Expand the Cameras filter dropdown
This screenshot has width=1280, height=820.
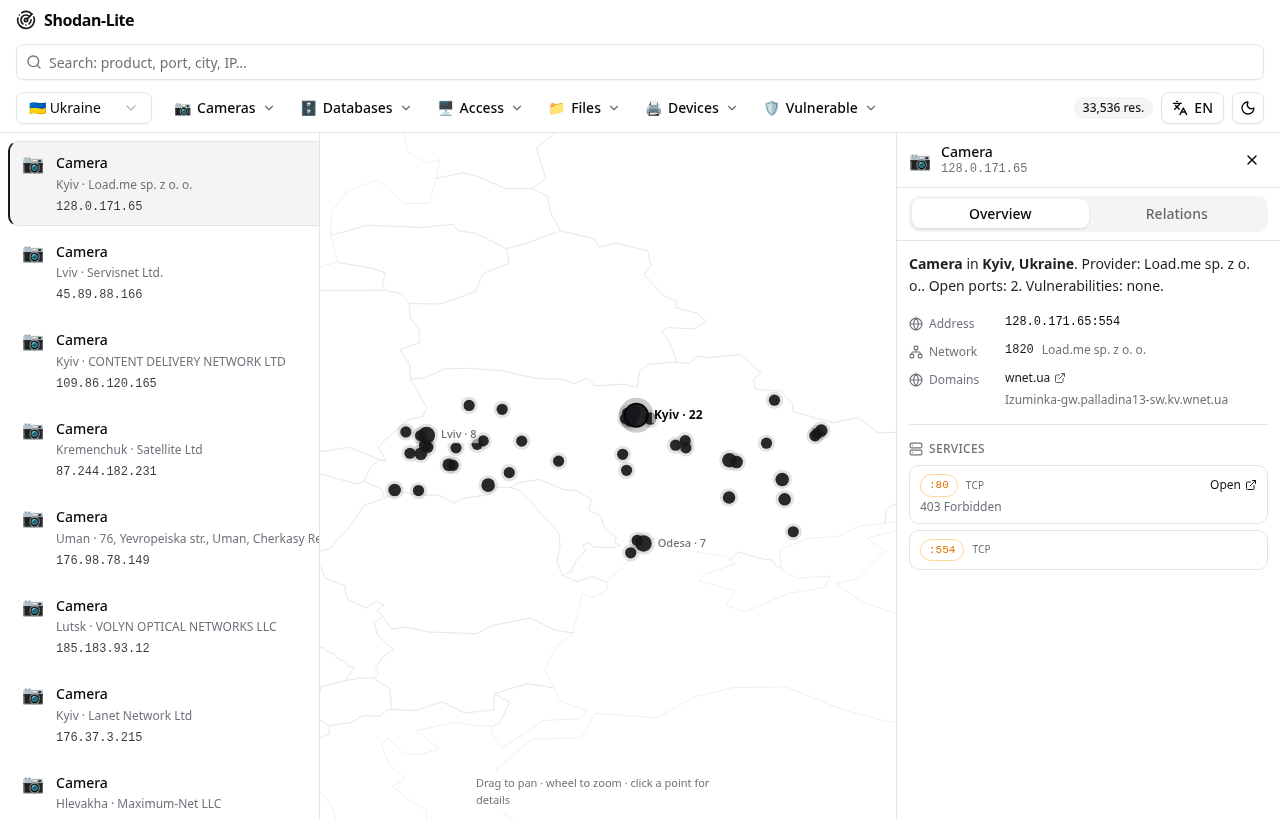point(224,108)
